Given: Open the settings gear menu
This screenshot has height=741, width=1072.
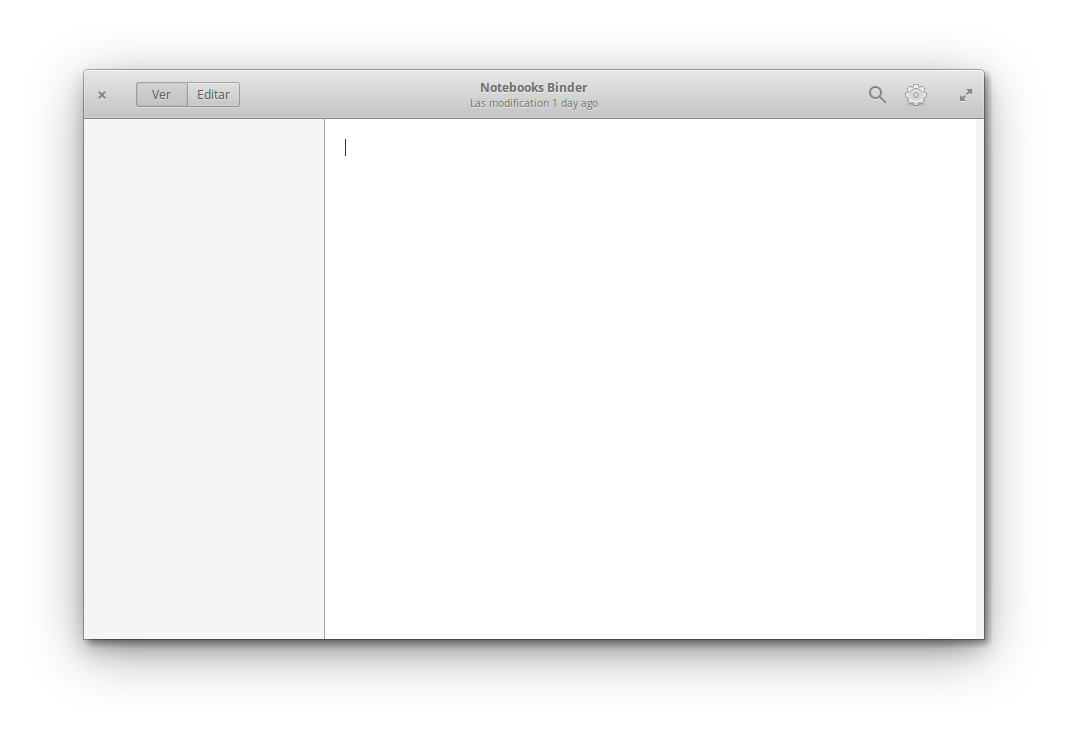Looking at the screenshot, I should point(916,94).
